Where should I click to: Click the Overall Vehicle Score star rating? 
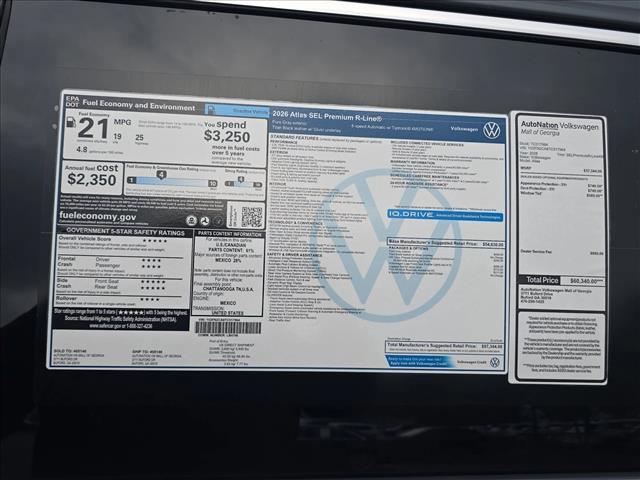155,240
